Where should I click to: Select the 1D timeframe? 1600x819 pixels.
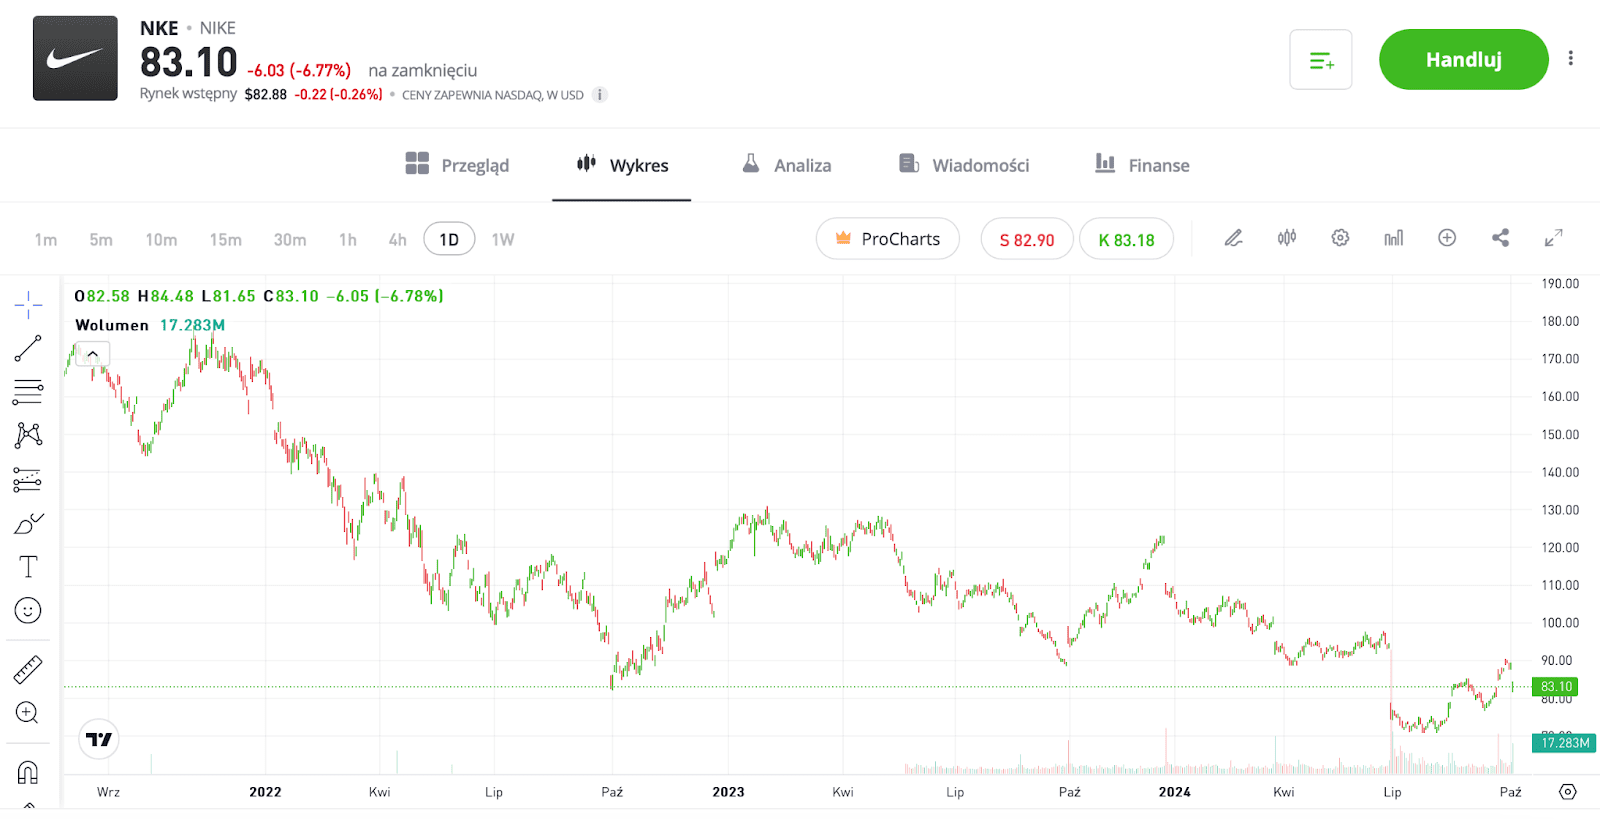(449, 239)
